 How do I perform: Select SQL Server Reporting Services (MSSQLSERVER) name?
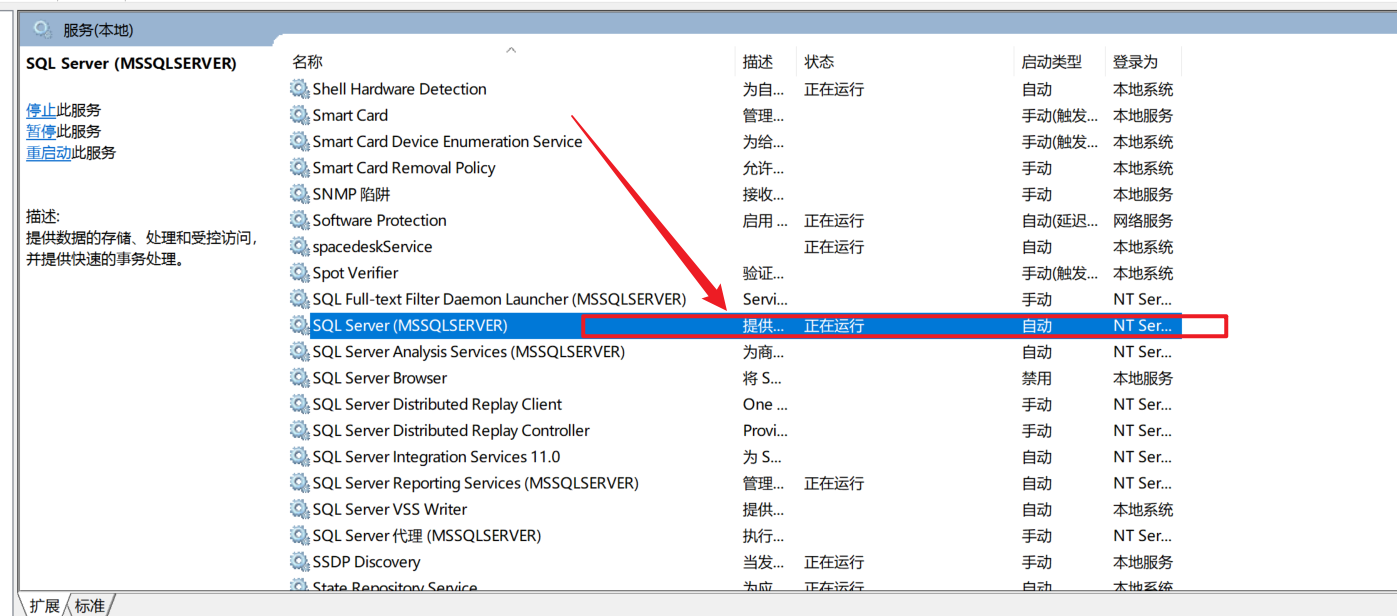tap(475, 483)
